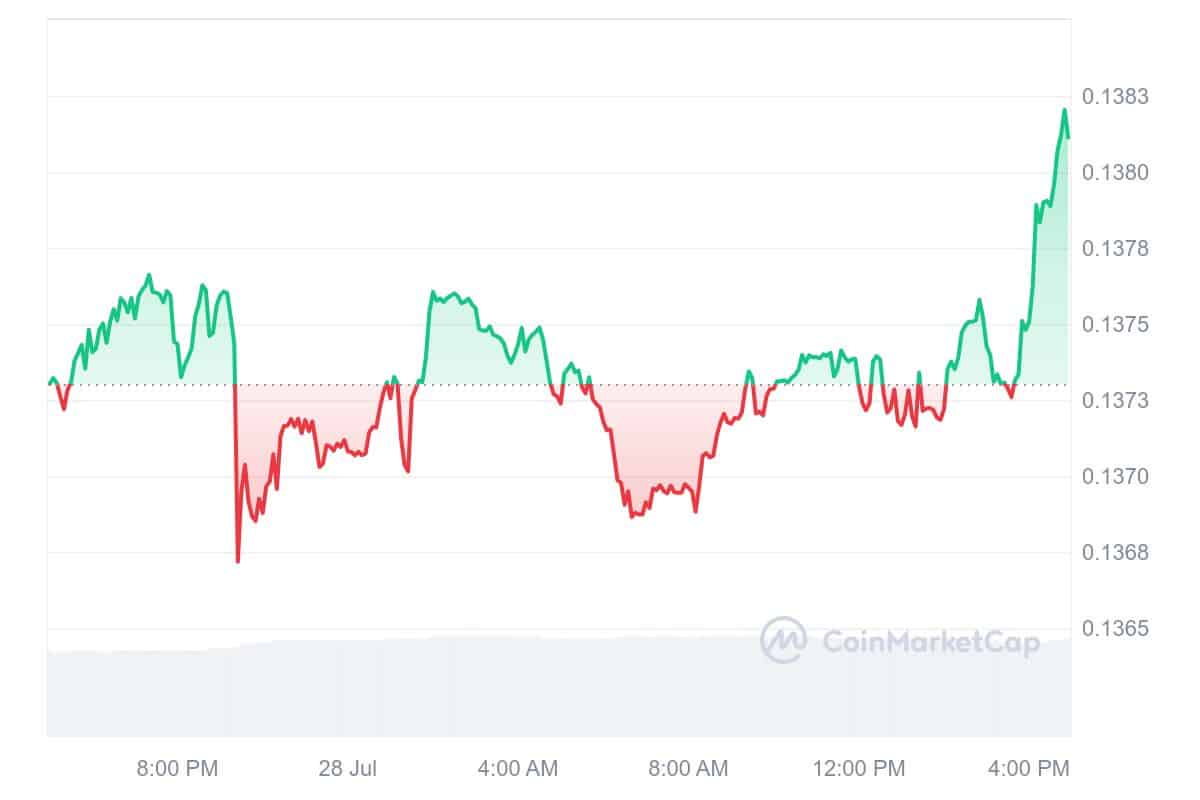Screen dimensions: 1200x800
Task: Click the dotted baseline left of the red drop
Action: [150, 384]
